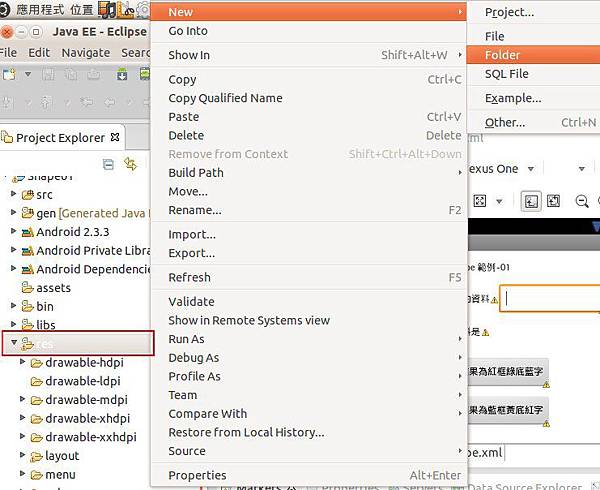The image size is (600, 490).
Task: Select drawable-ldpi folder
Action: click(x=75, y=381)
